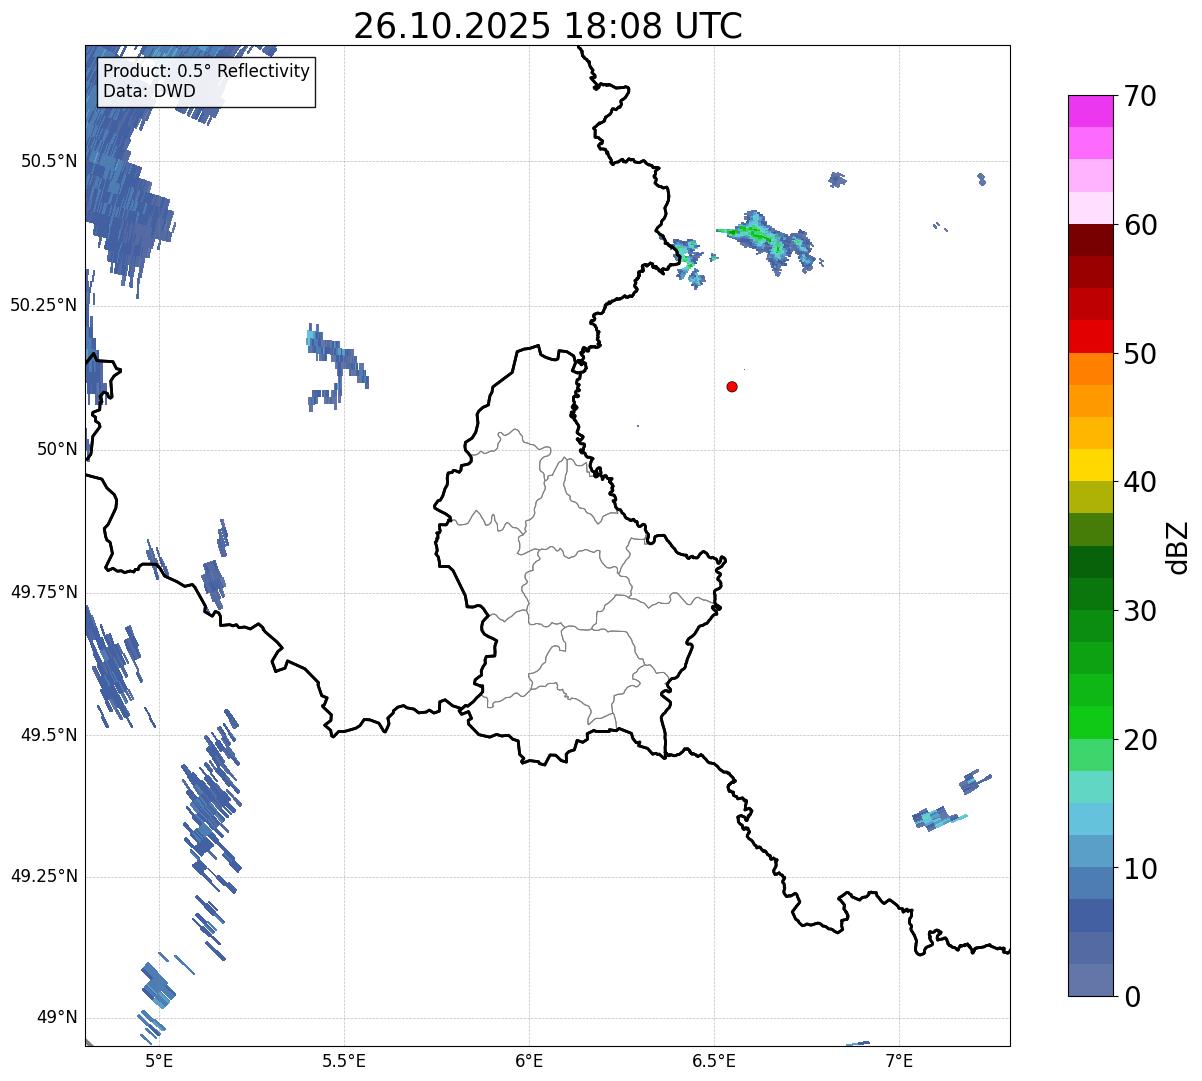Viewport: 1202px width, 1081px height.
Task: Click the 50 tick on colorbar
Action: pyautogui.click(x=1140, y=354)
